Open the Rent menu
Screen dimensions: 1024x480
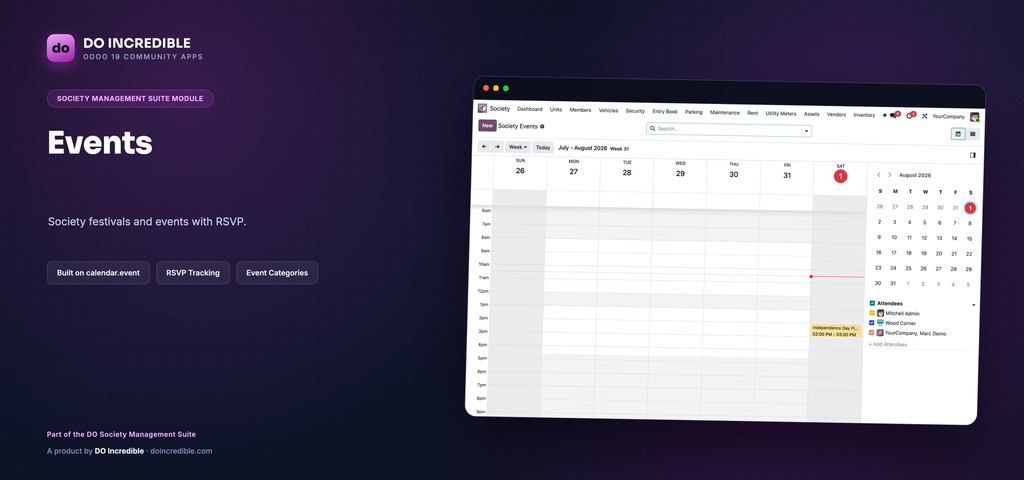click(752, 113)
